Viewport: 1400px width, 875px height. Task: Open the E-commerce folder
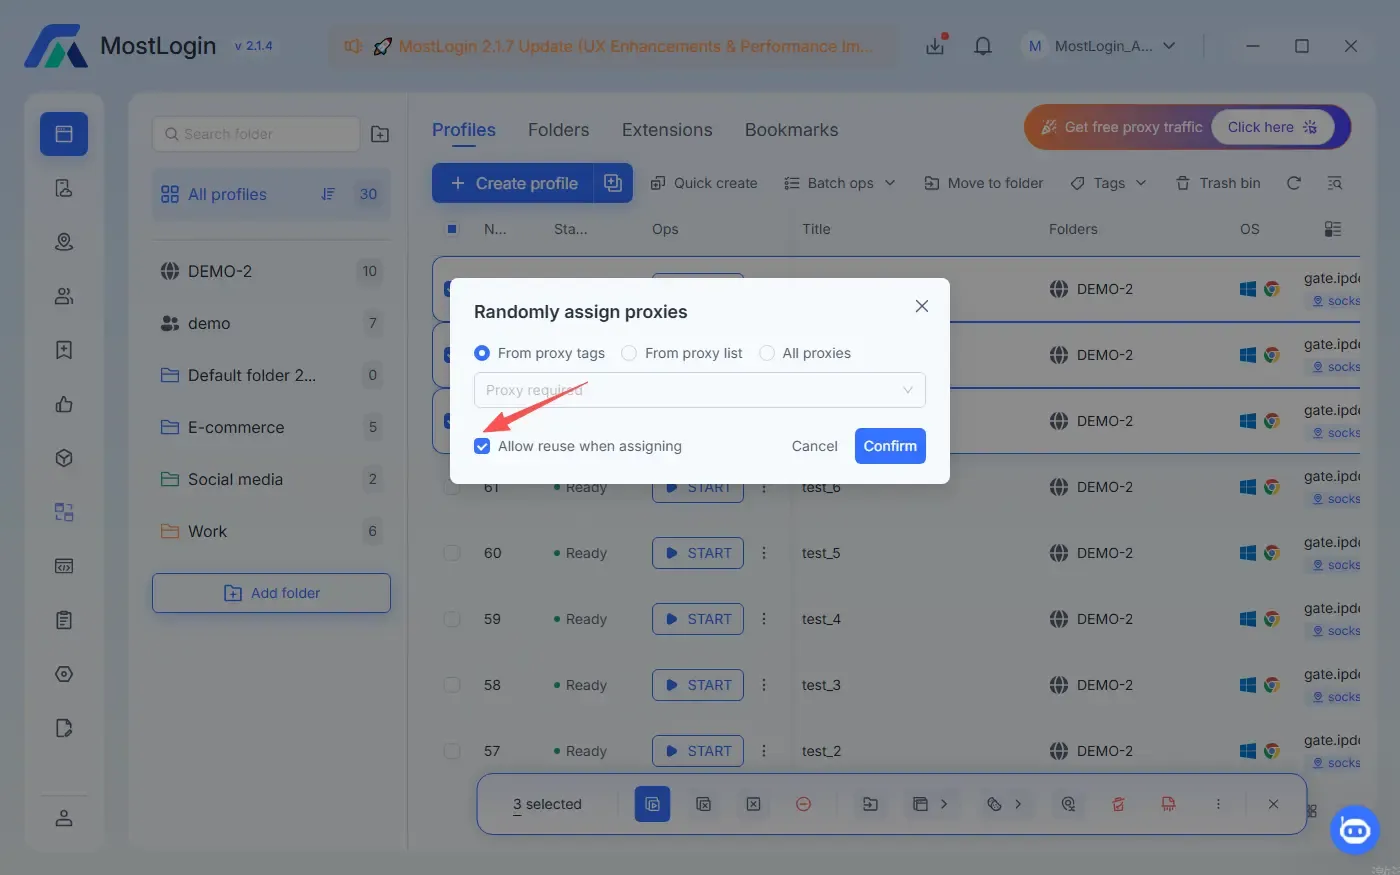271,427
